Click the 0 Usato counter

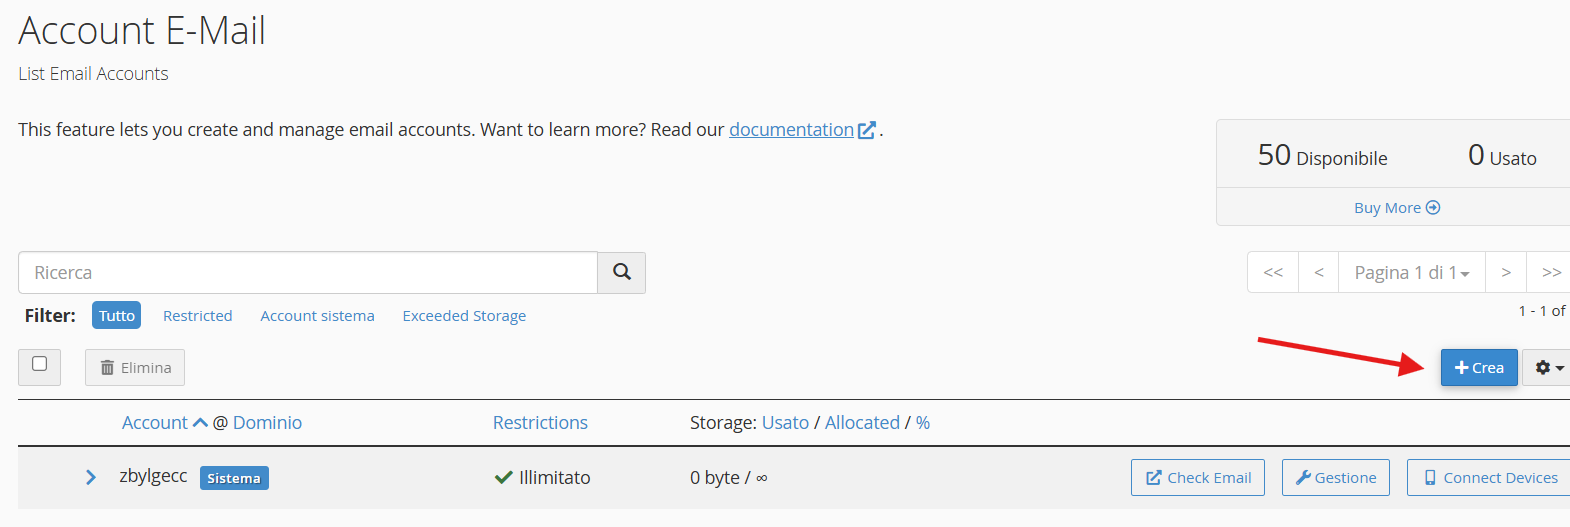[x=1502, y=155]
